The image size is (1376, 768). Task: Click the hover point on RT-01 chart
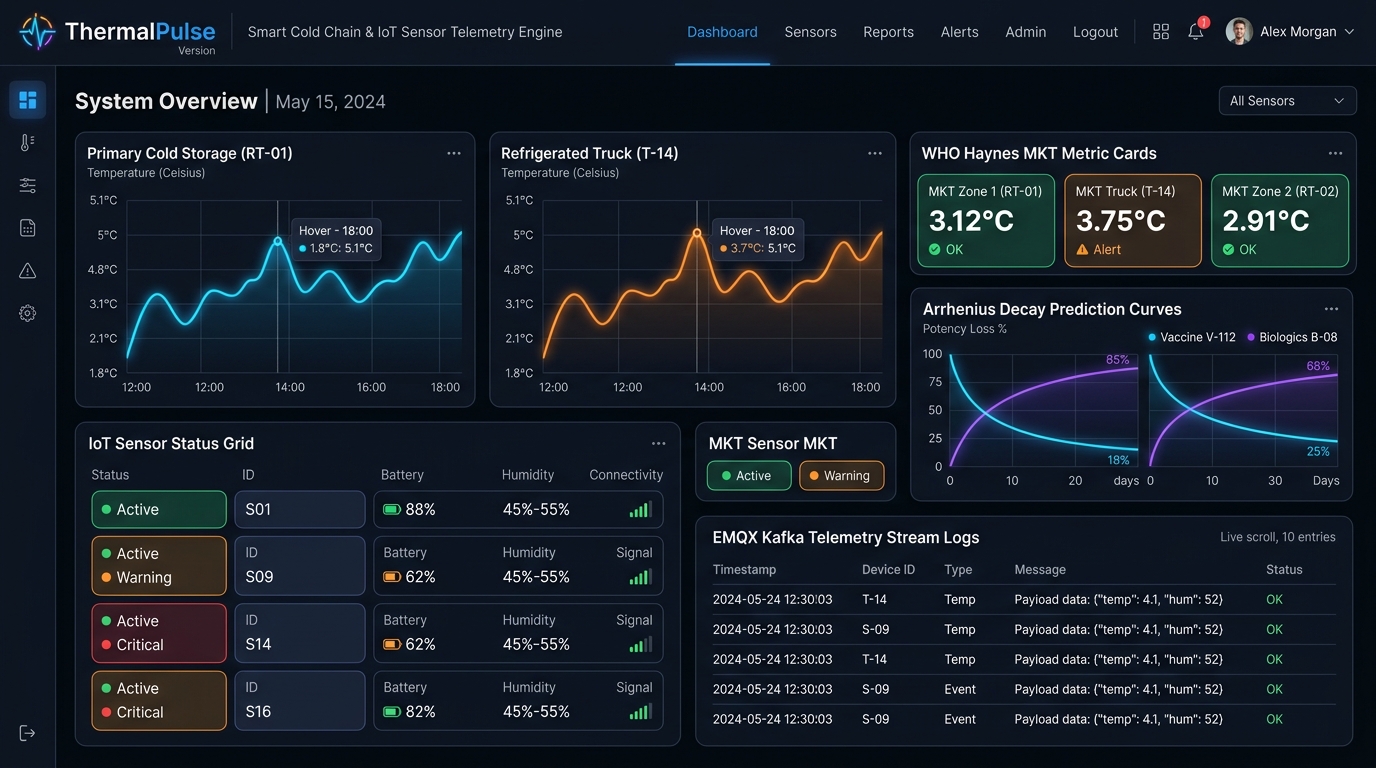pyautogui.click(x=278, y=241)
